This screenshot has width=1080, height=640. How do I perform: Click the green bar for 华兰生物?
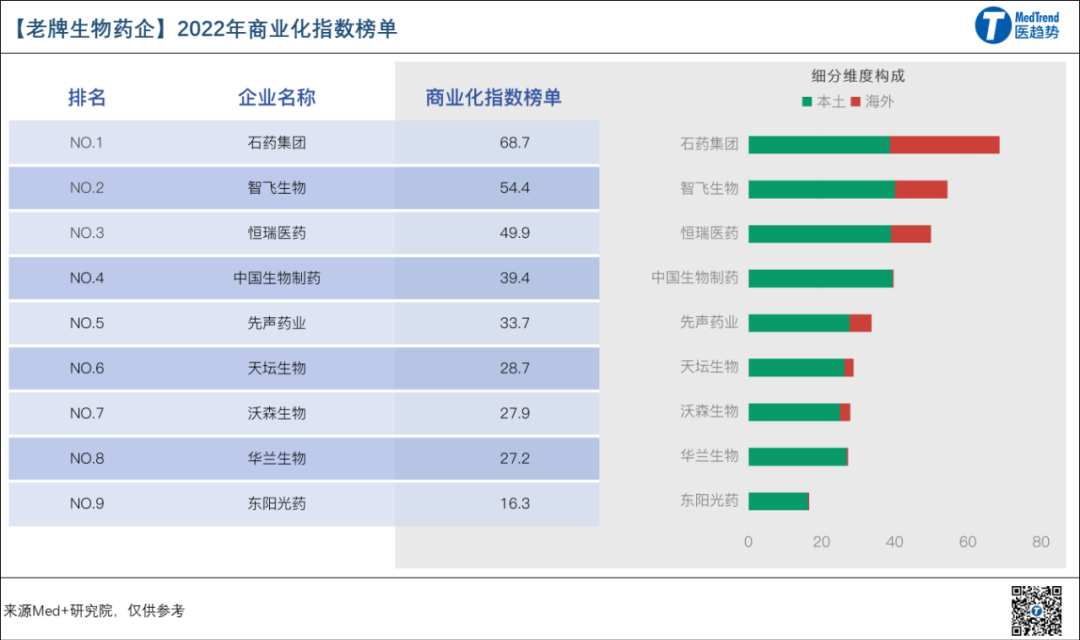798,457
